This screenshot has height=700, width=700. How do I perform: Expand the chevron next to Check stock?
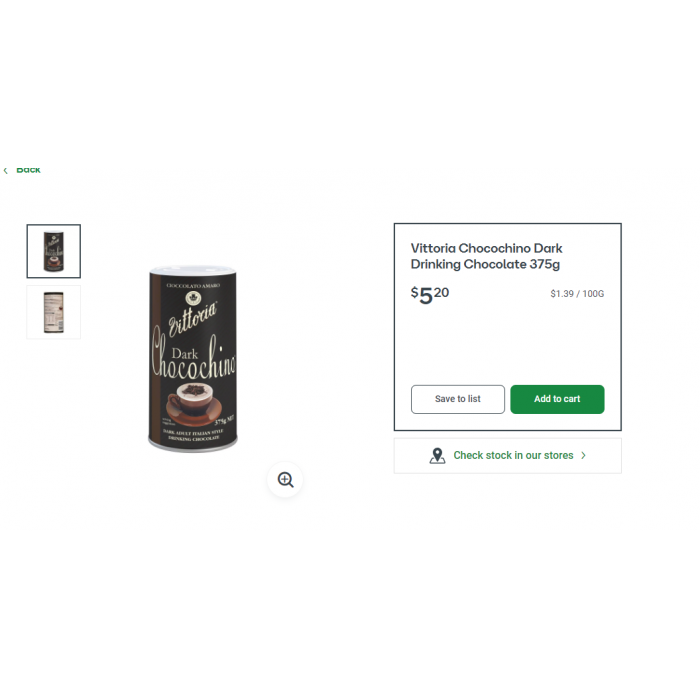[x=583, y=455]
